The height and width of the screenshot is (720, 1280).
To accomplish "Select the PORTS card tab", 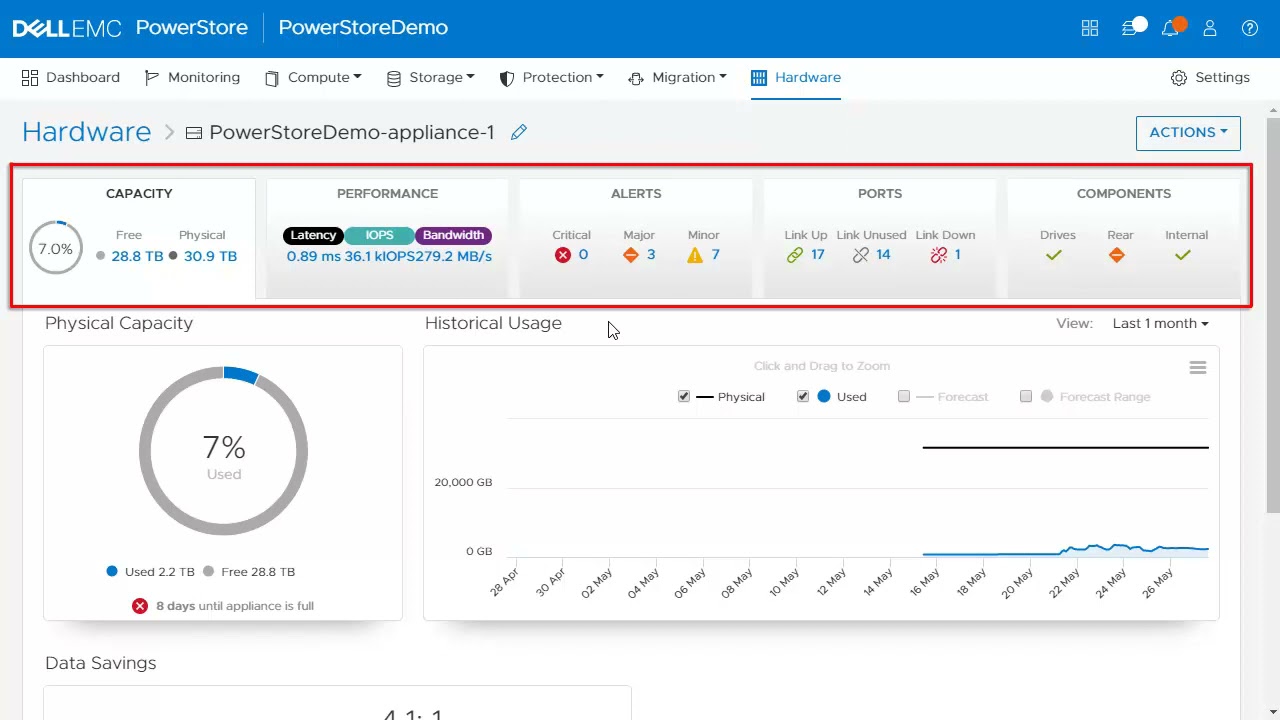I will pyautogui.click(x=880, y=238).
